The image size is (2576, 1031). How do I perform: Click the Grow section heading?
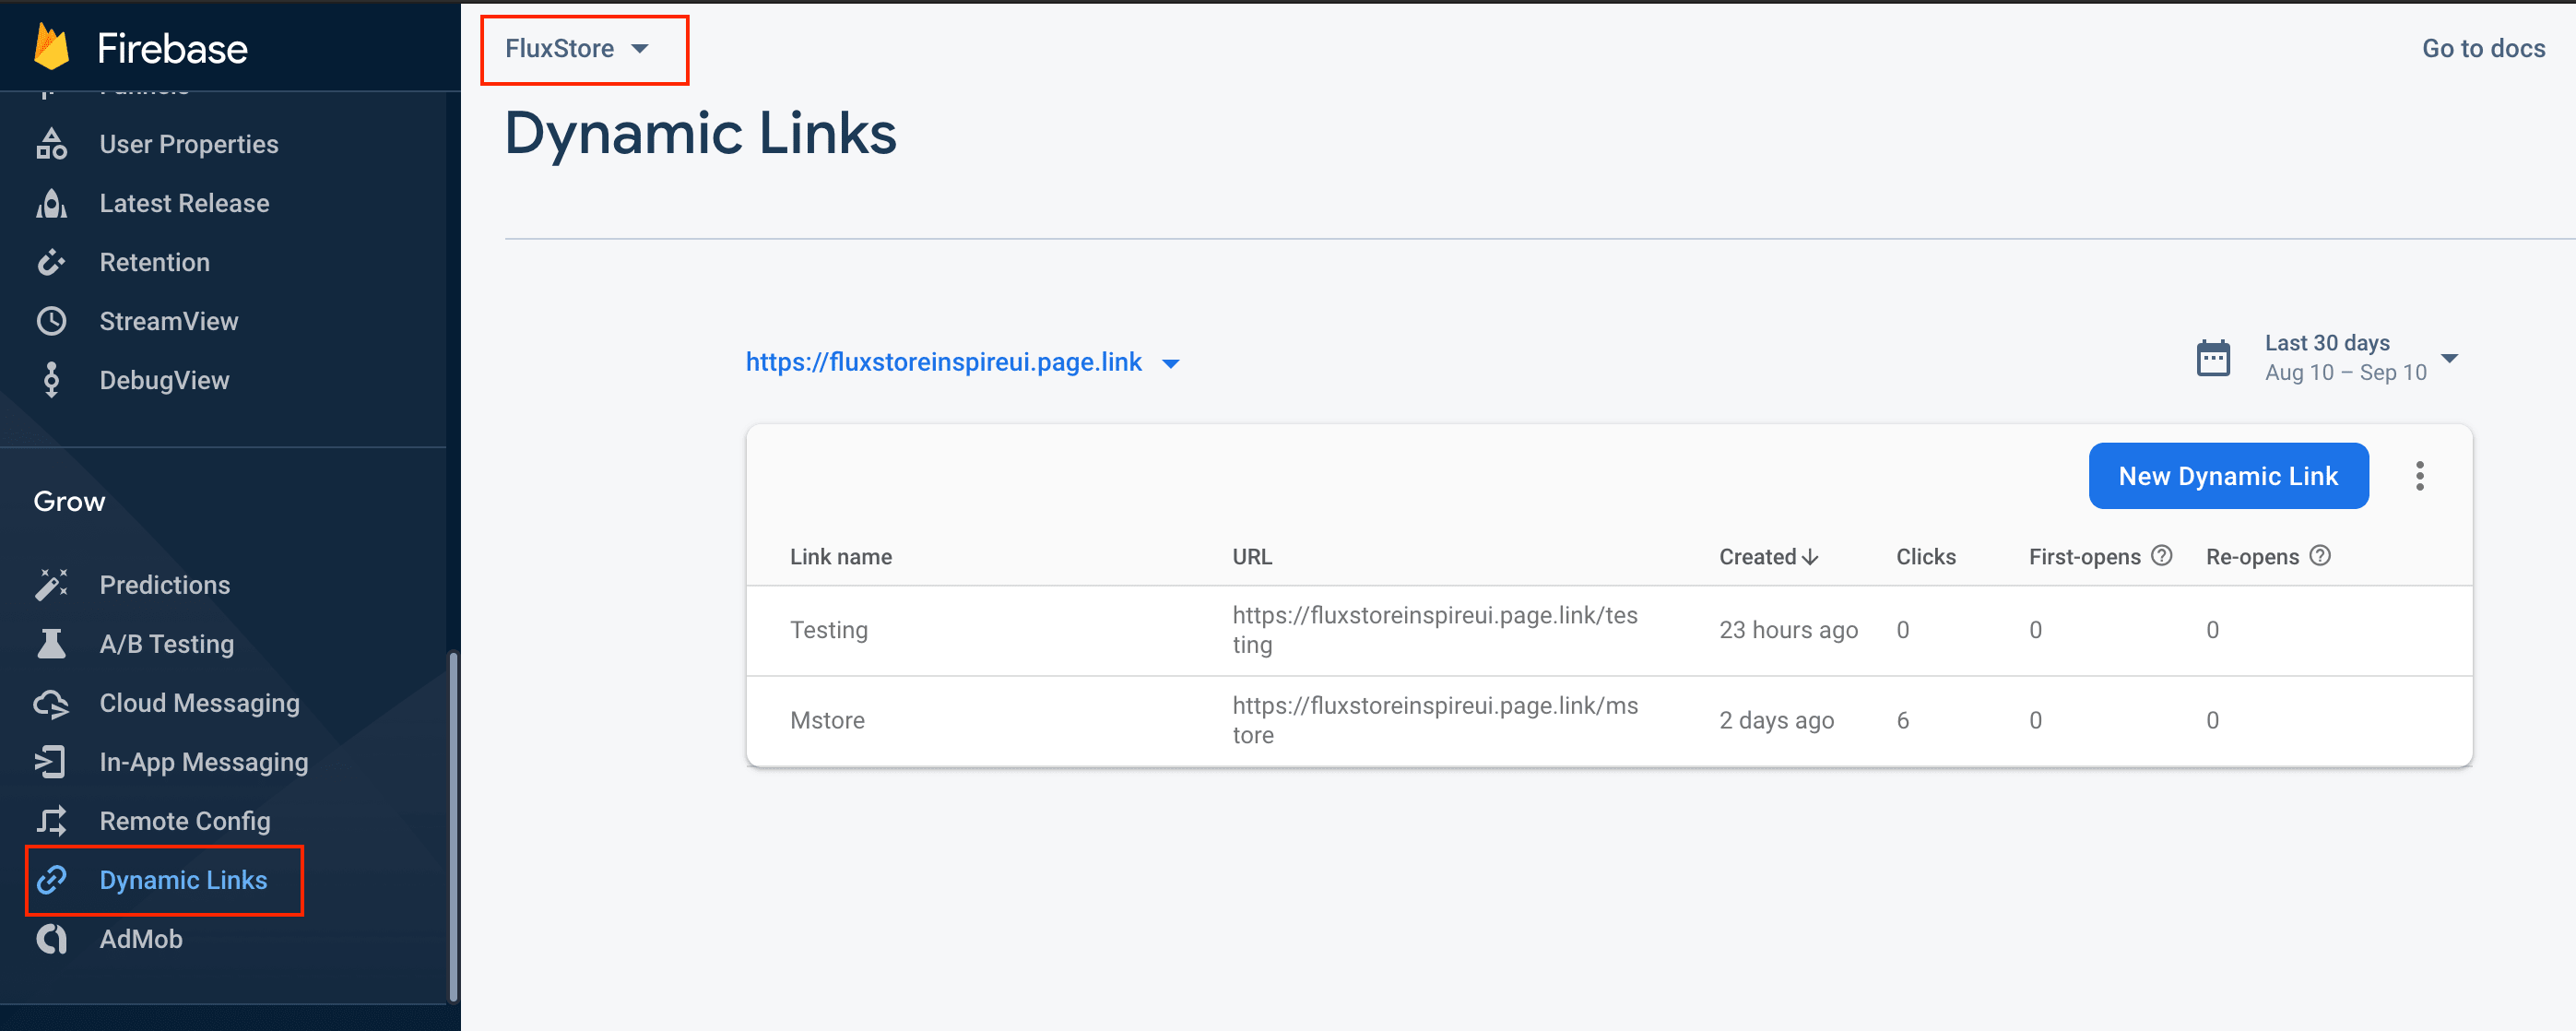(x=69, y=501)
